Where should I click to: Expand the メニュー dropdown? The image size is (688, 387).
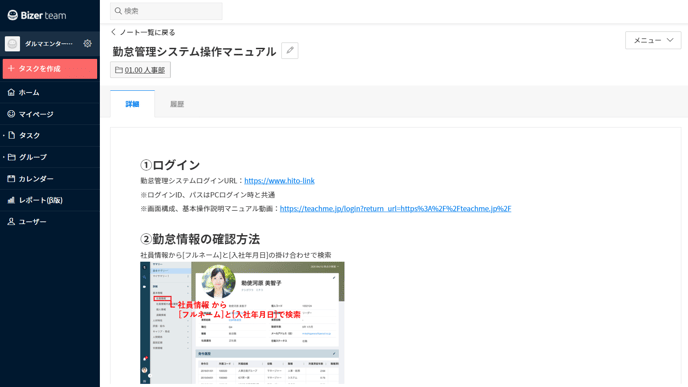tap(653, 40)
